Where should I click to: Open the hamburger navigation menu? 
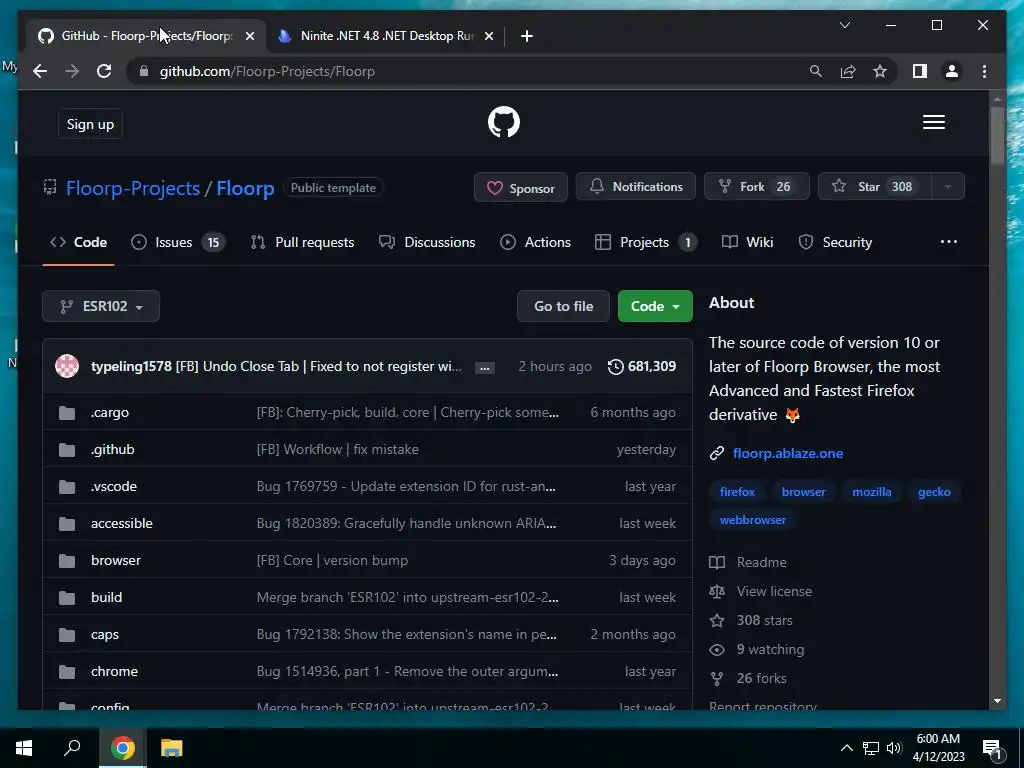click(x=933, y=122)
